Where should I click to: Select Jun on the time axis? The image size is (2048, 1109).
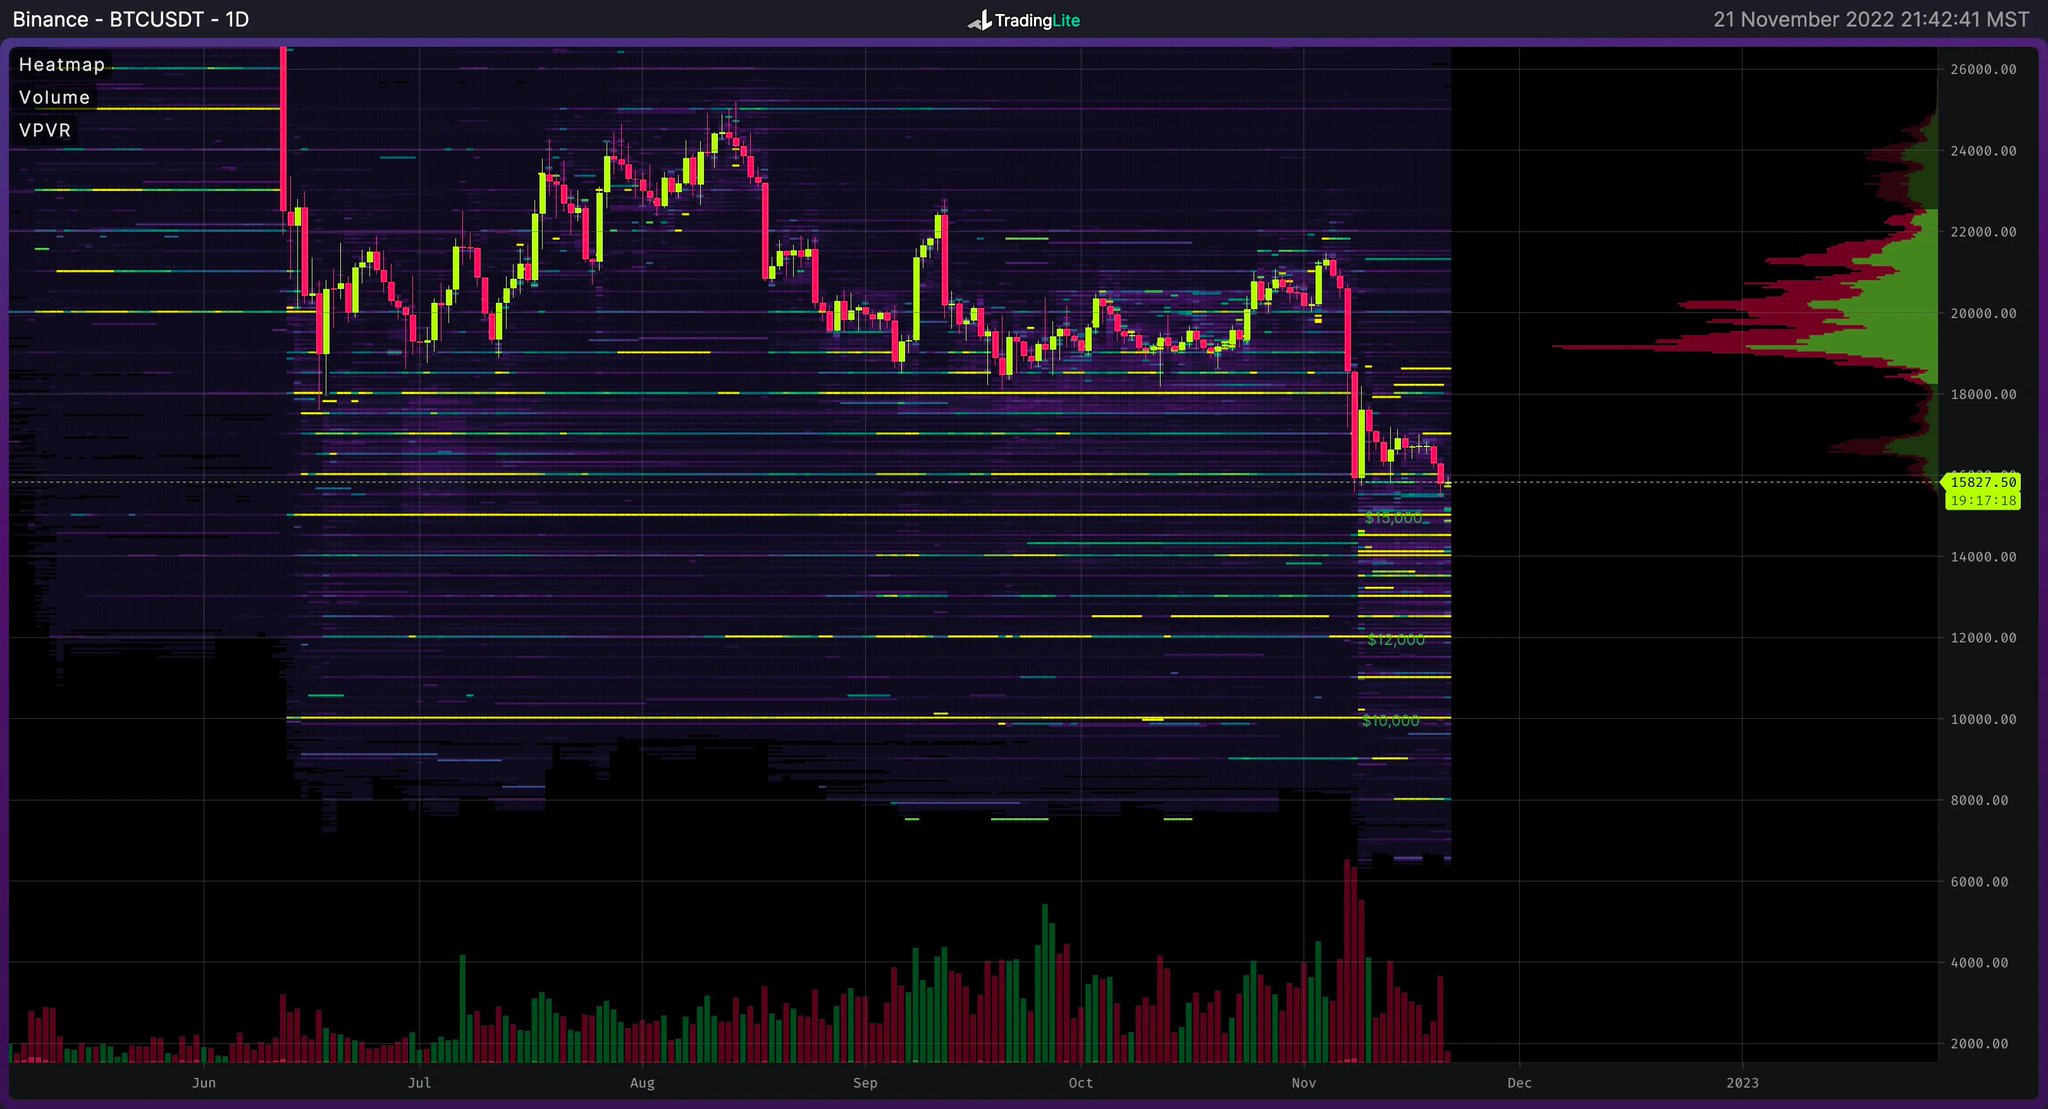[x=204, y=1082]
